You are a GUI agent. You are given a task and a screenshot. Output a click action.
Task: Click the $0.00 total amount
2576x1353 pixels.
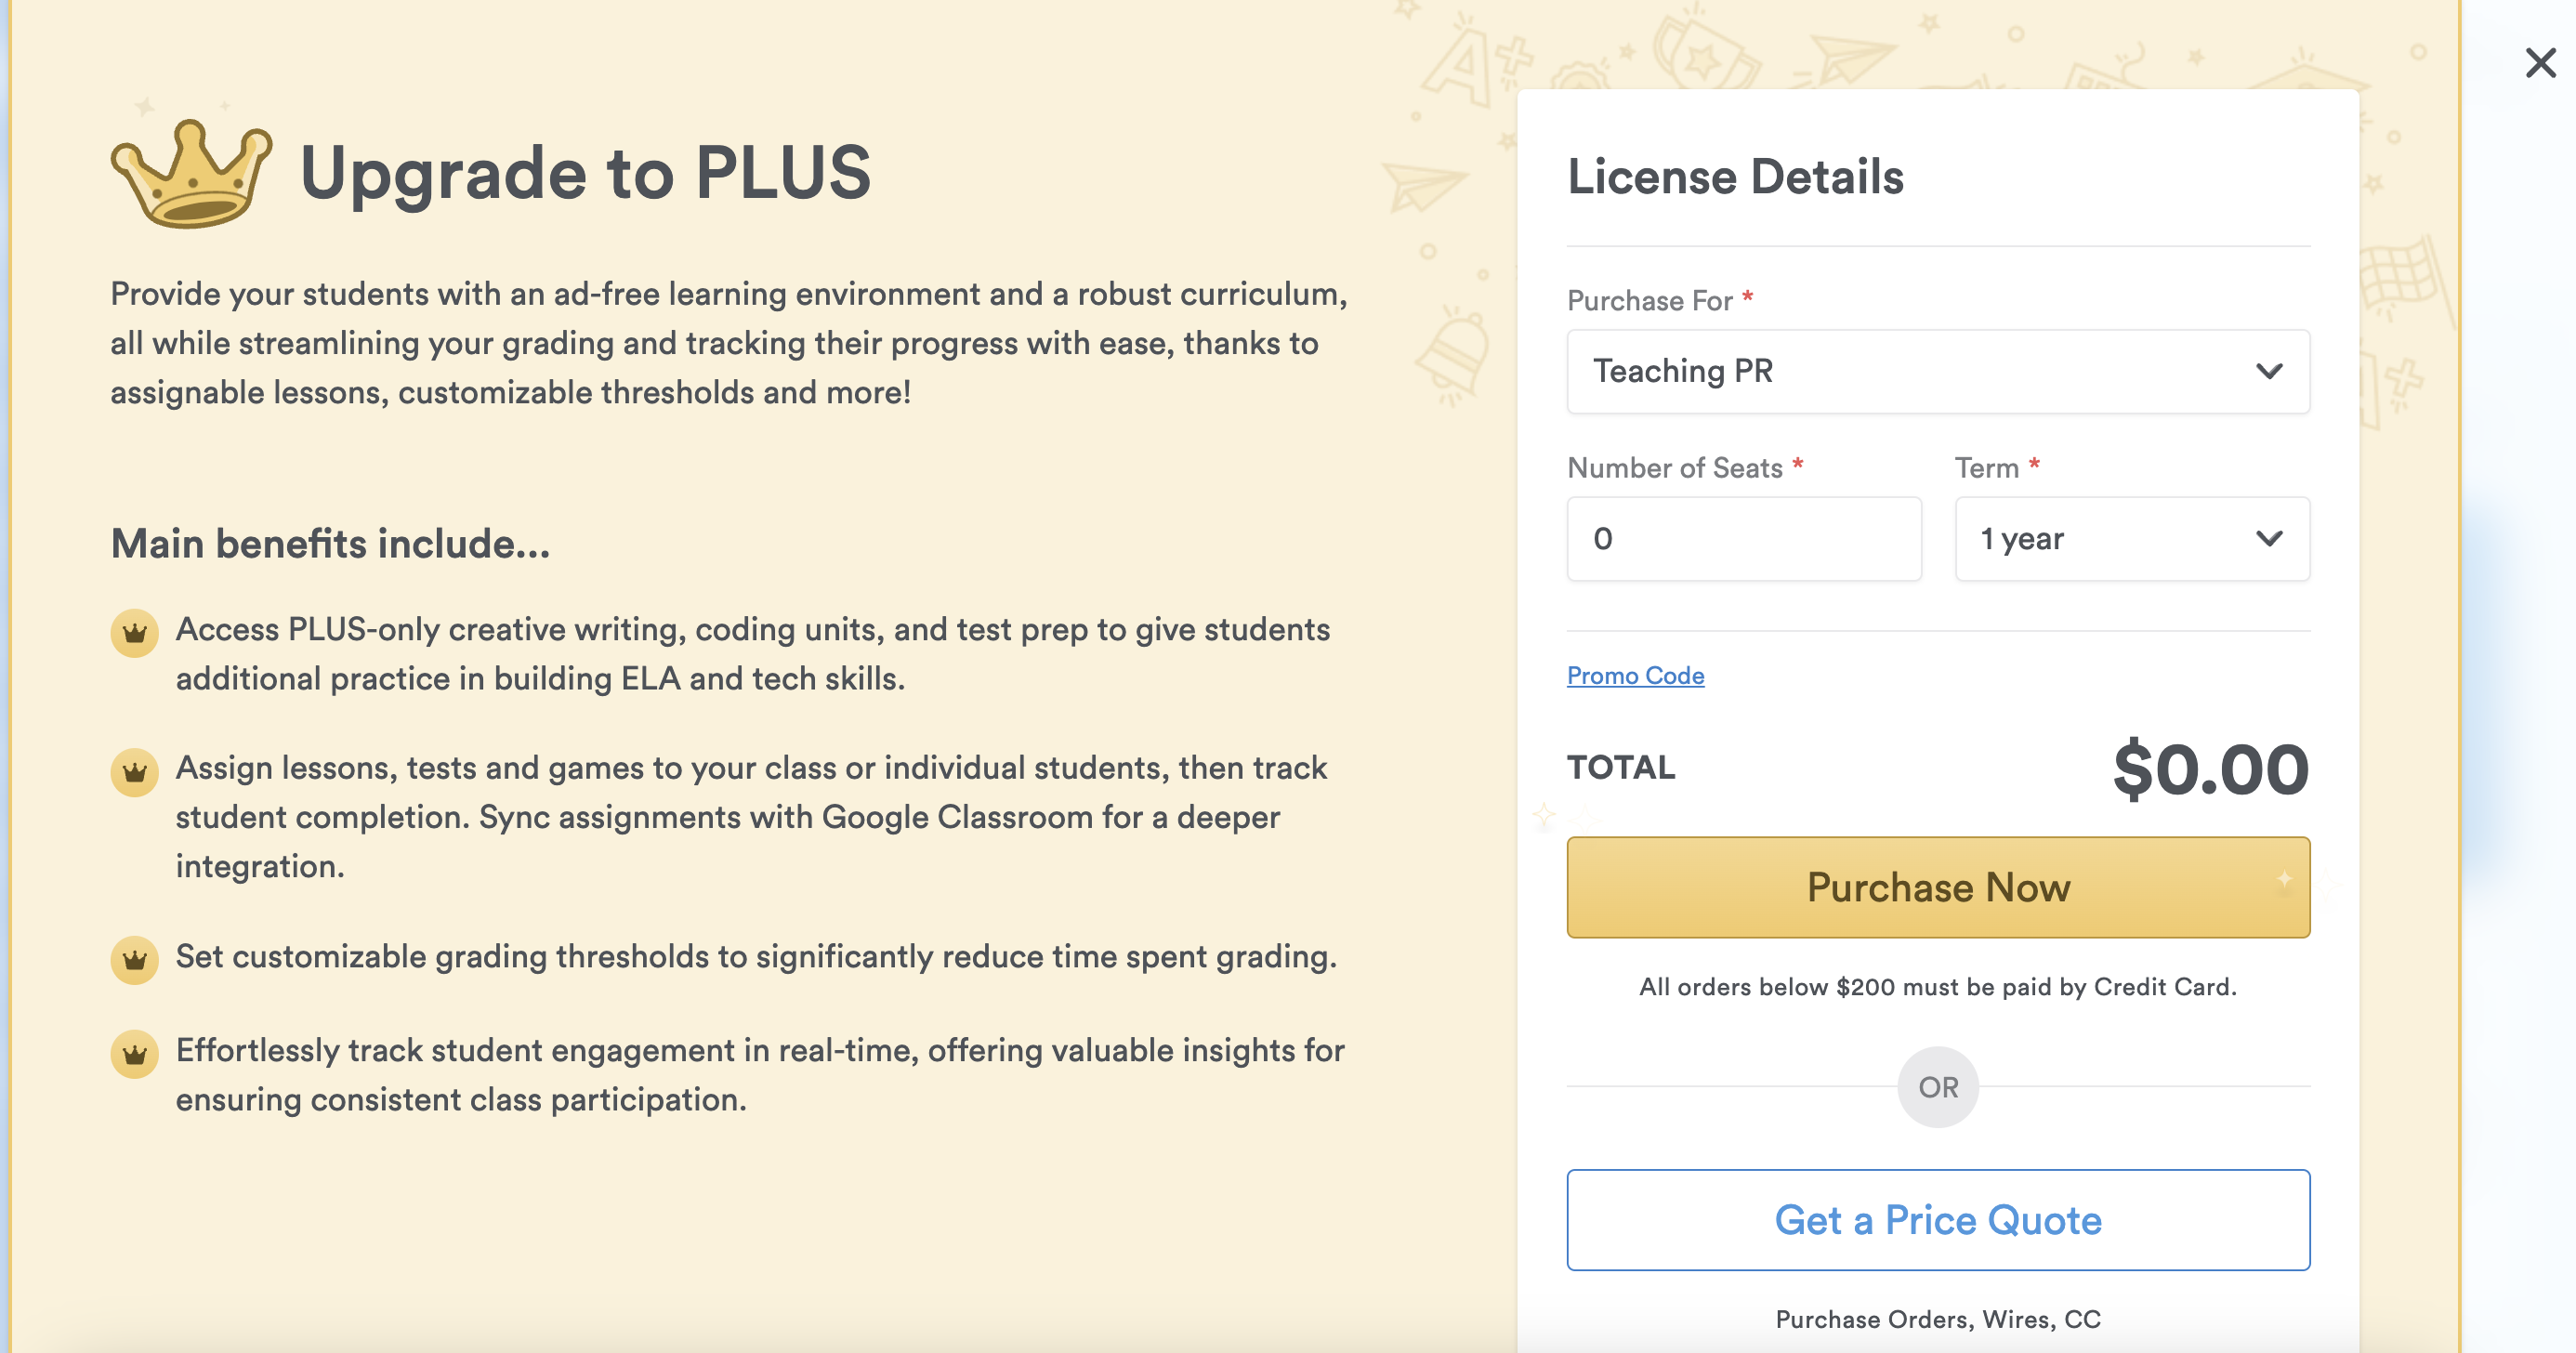pyautogui.click(x=2210, y=770)
